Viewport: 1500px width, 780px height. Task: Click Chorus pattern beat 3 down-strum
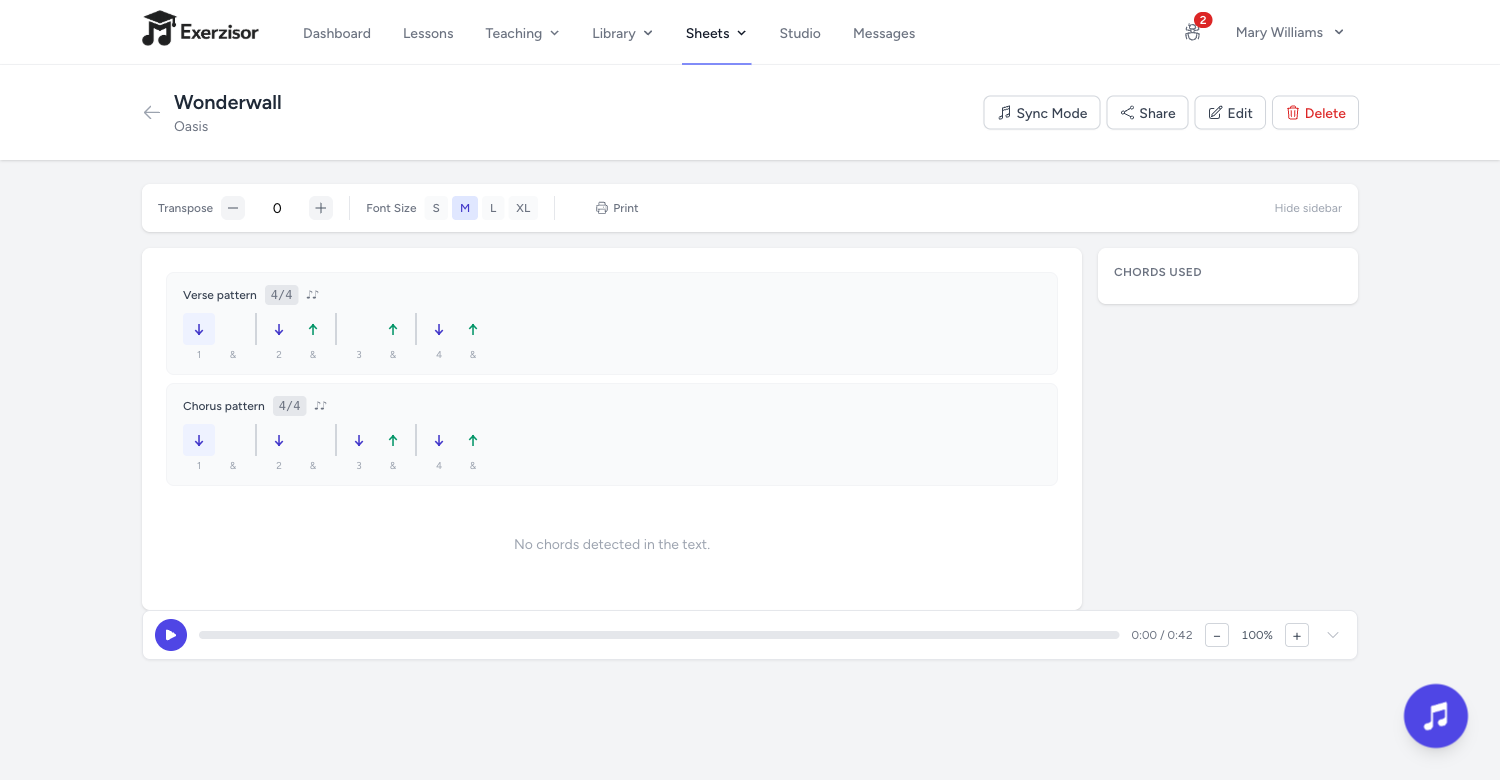coord(359,440)
